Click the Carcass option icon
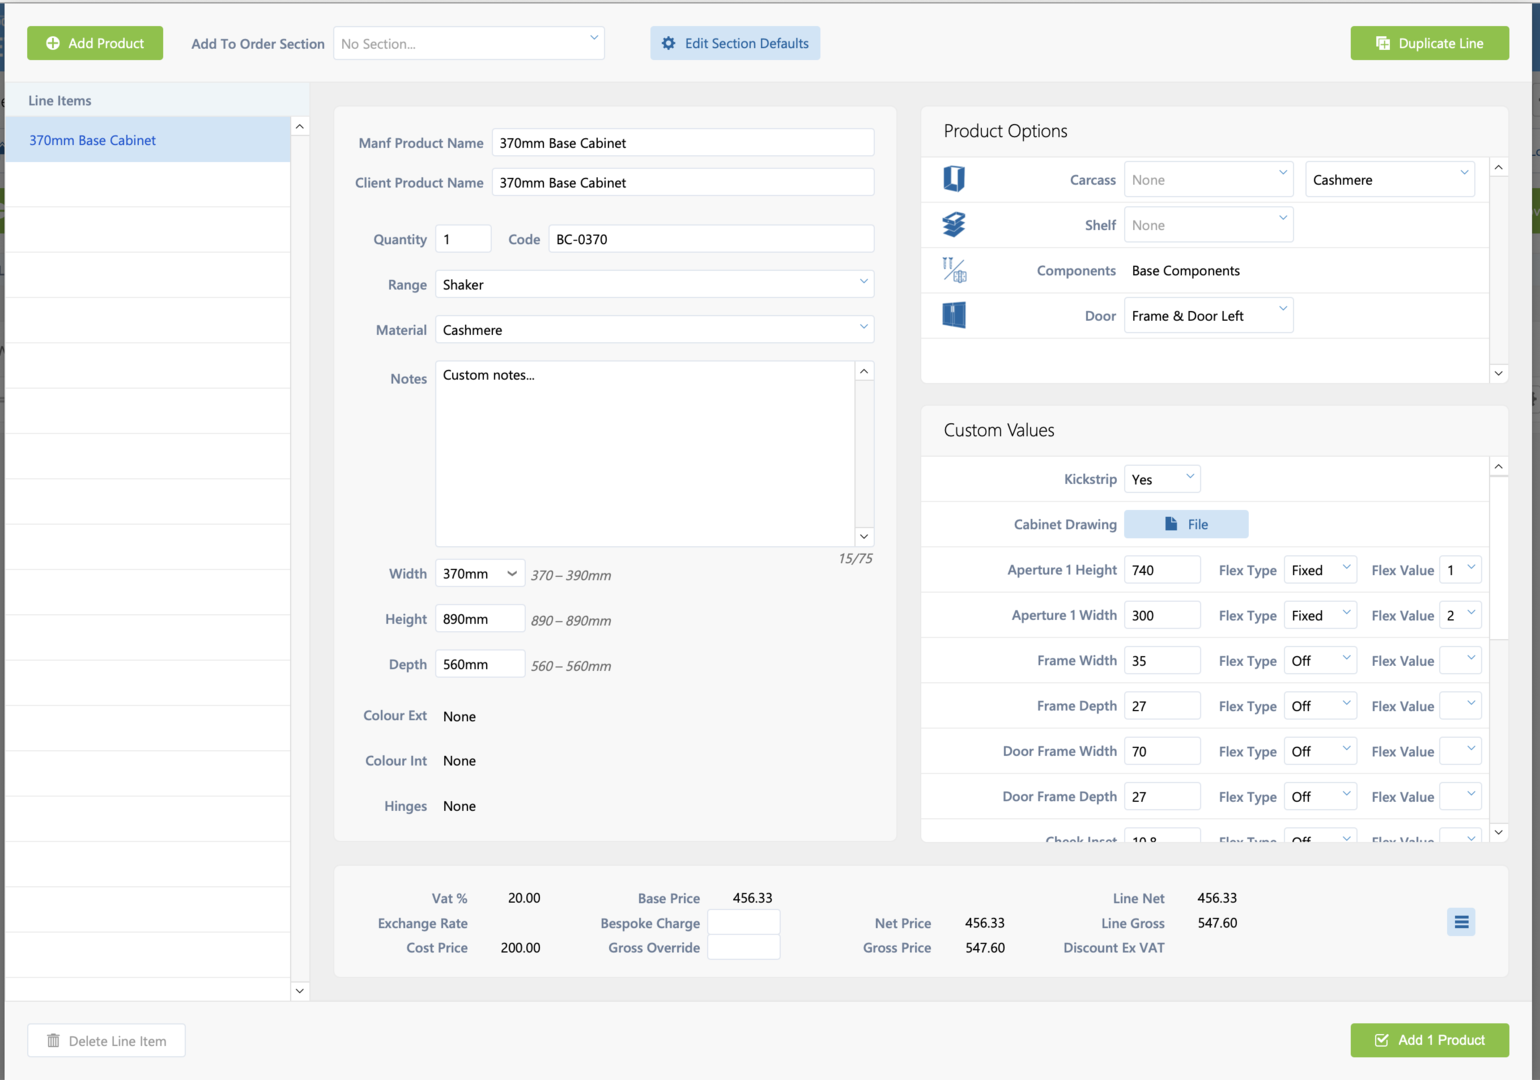This screenshot has height=1080, width=1540. tap(954, 179)
